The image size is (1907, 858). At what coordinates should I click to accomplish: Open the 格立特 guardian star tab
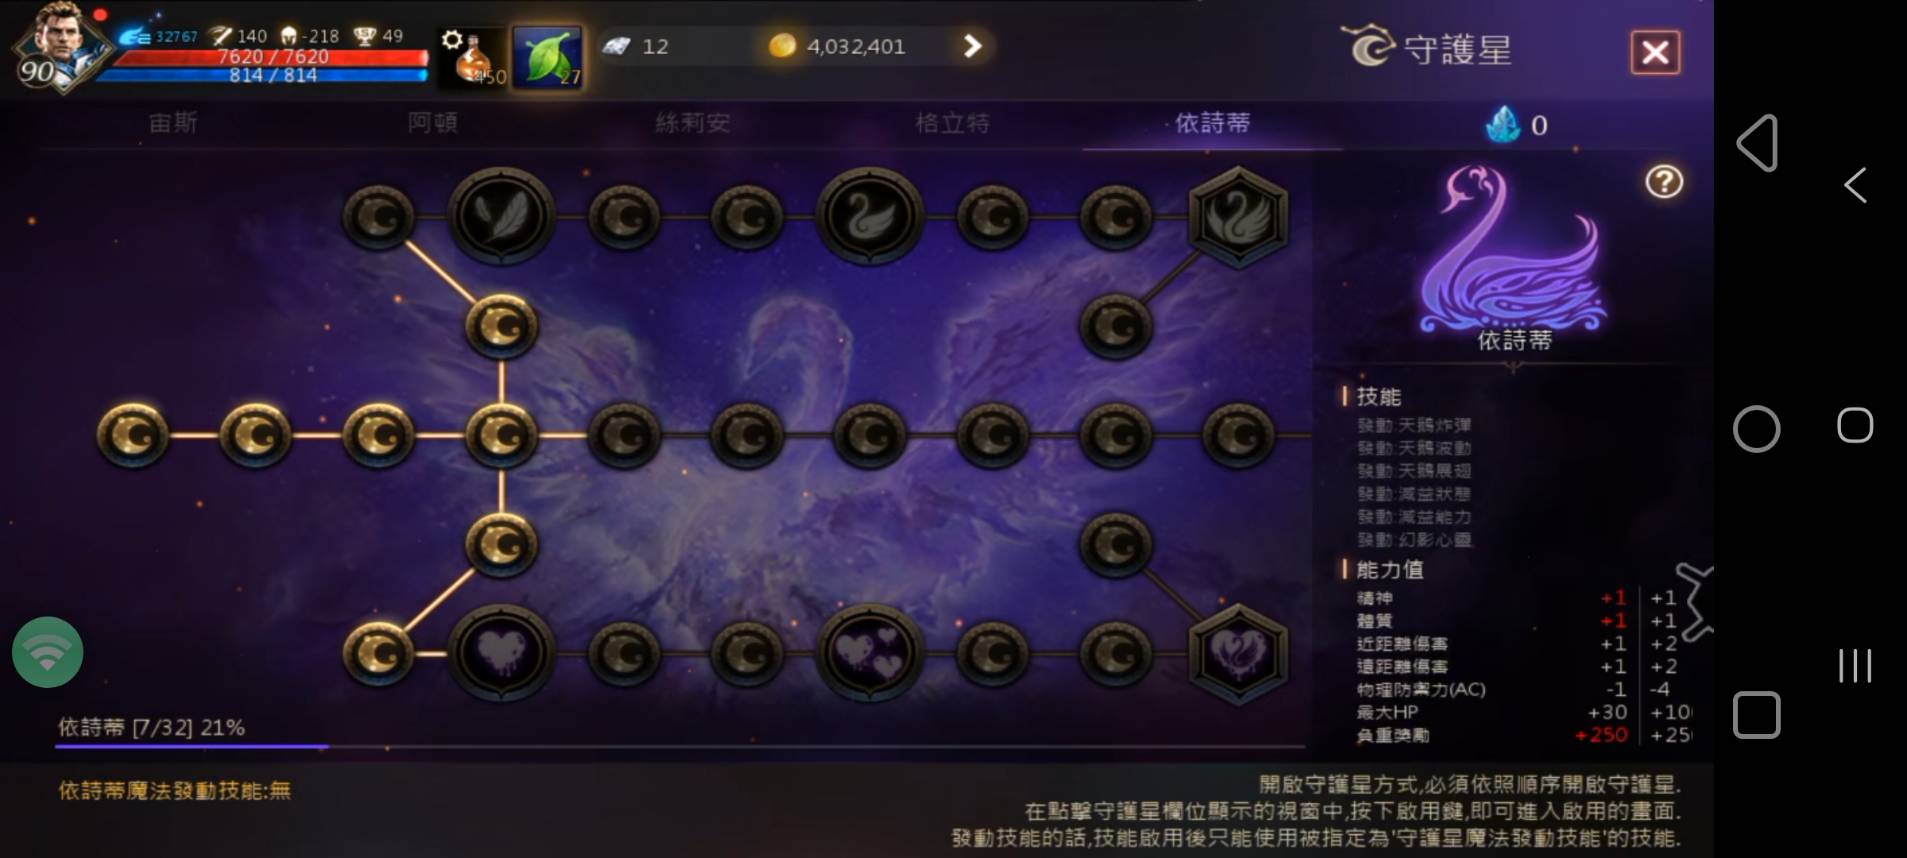(x=952, y=123)
